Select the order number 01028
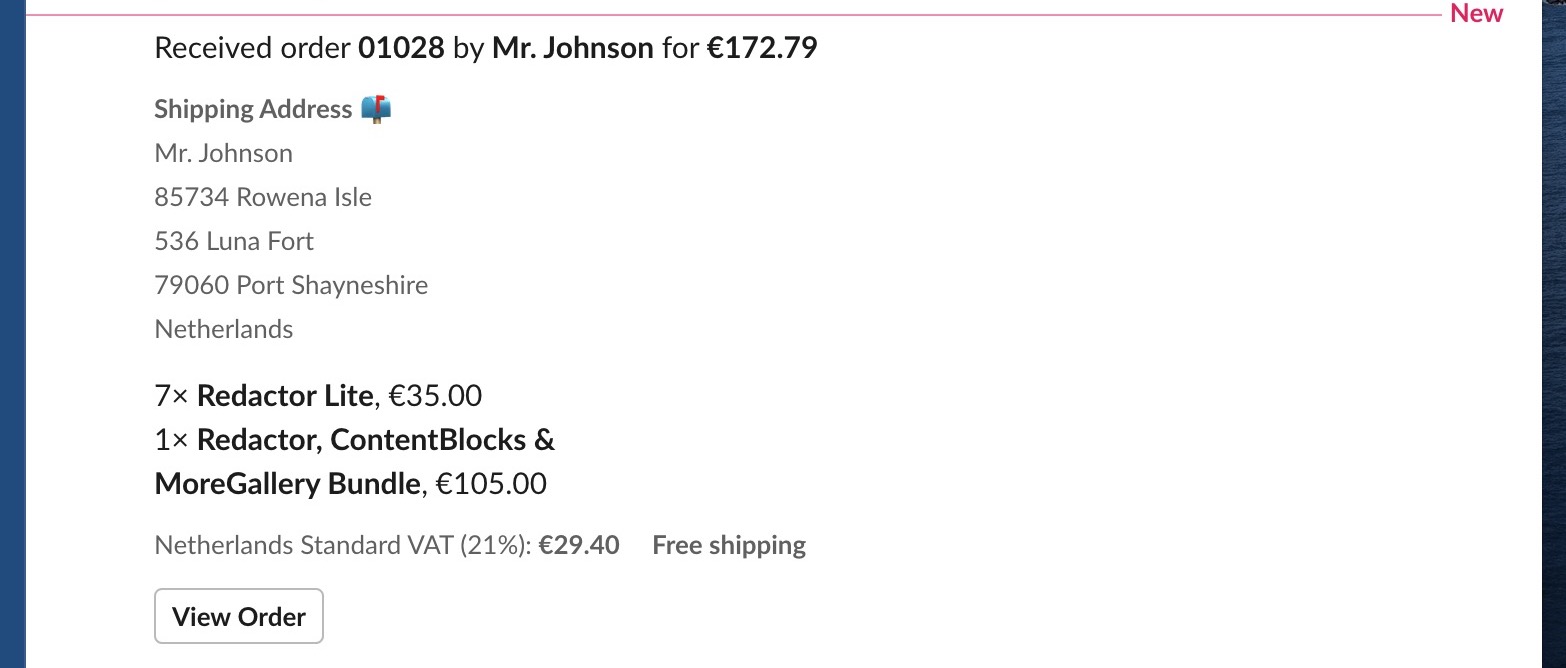The image size is (1566, 668). click(x=401, y=47)
